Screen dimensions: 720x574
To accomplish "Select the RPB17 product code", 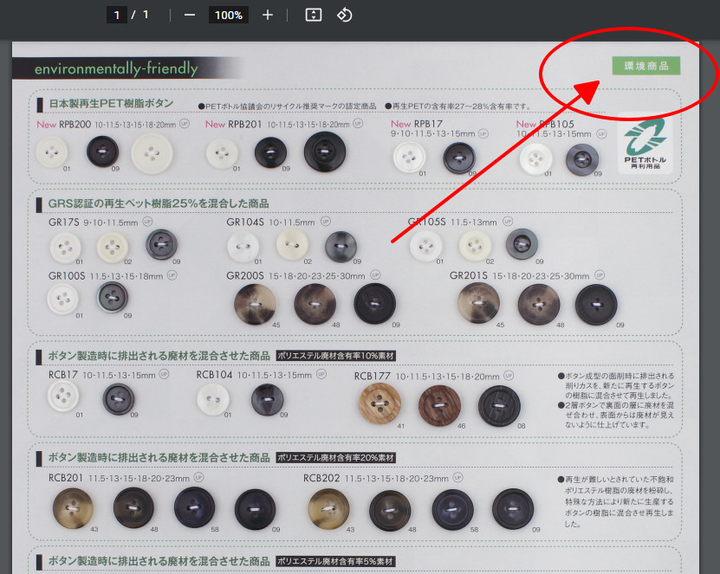I will coord(428,124).
